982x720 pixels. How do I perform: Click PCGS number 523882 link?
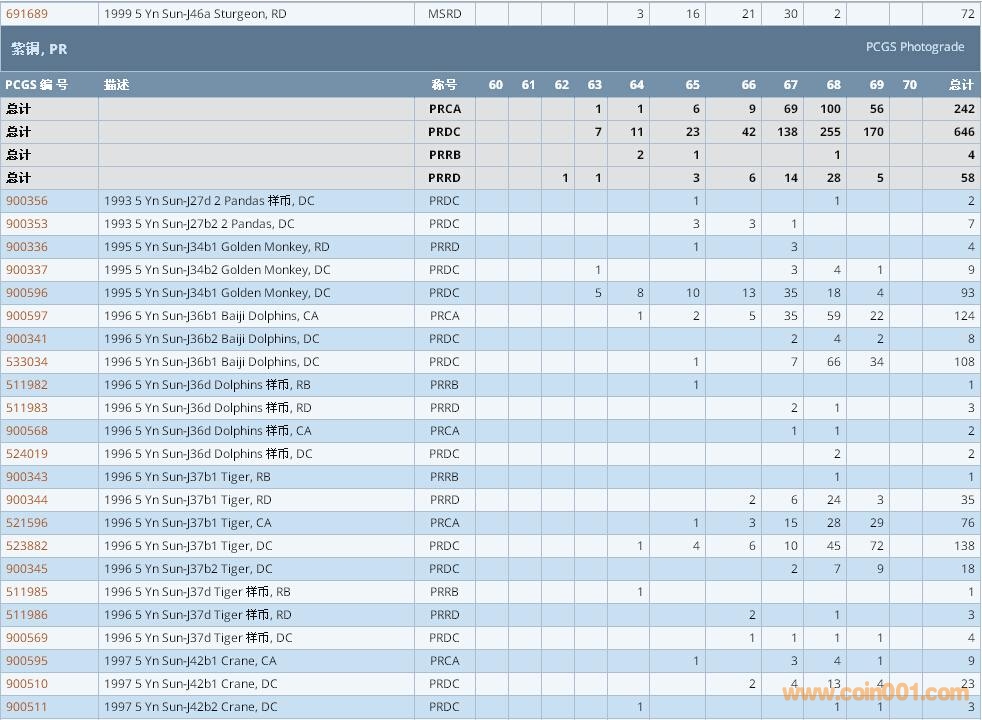coord(27,546)
